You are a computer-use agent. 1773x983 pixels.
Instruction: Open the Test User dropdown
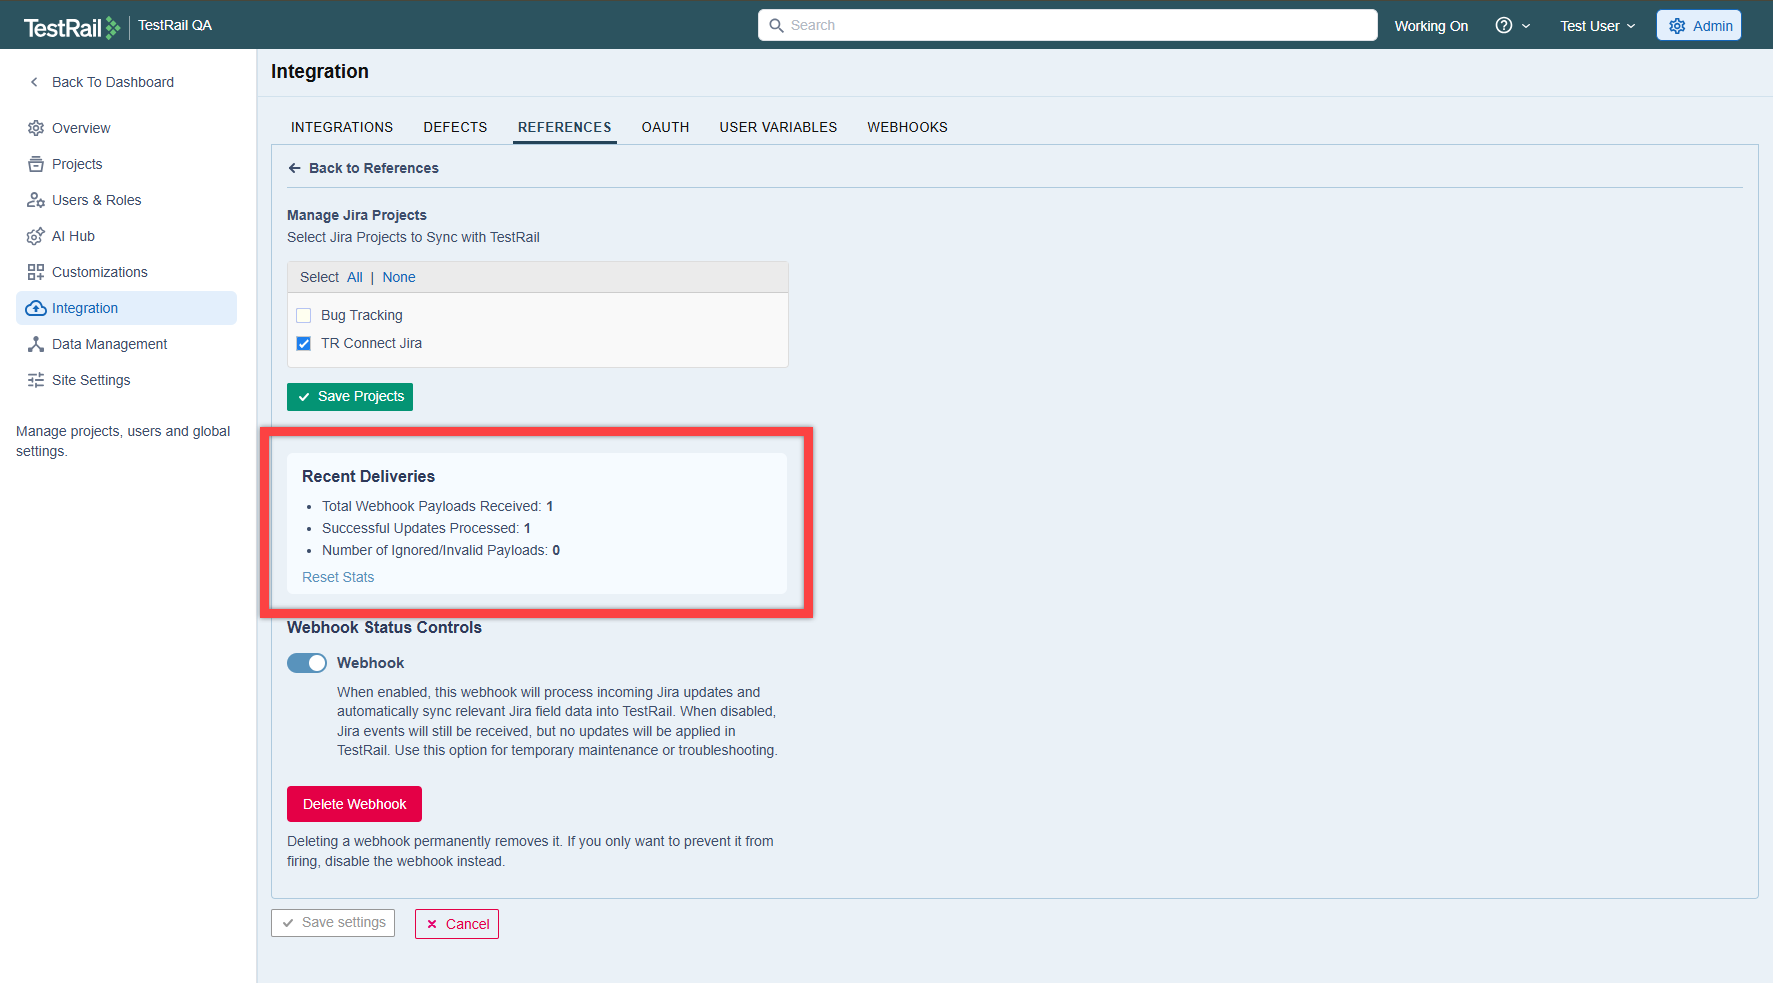click(1597, 26)
